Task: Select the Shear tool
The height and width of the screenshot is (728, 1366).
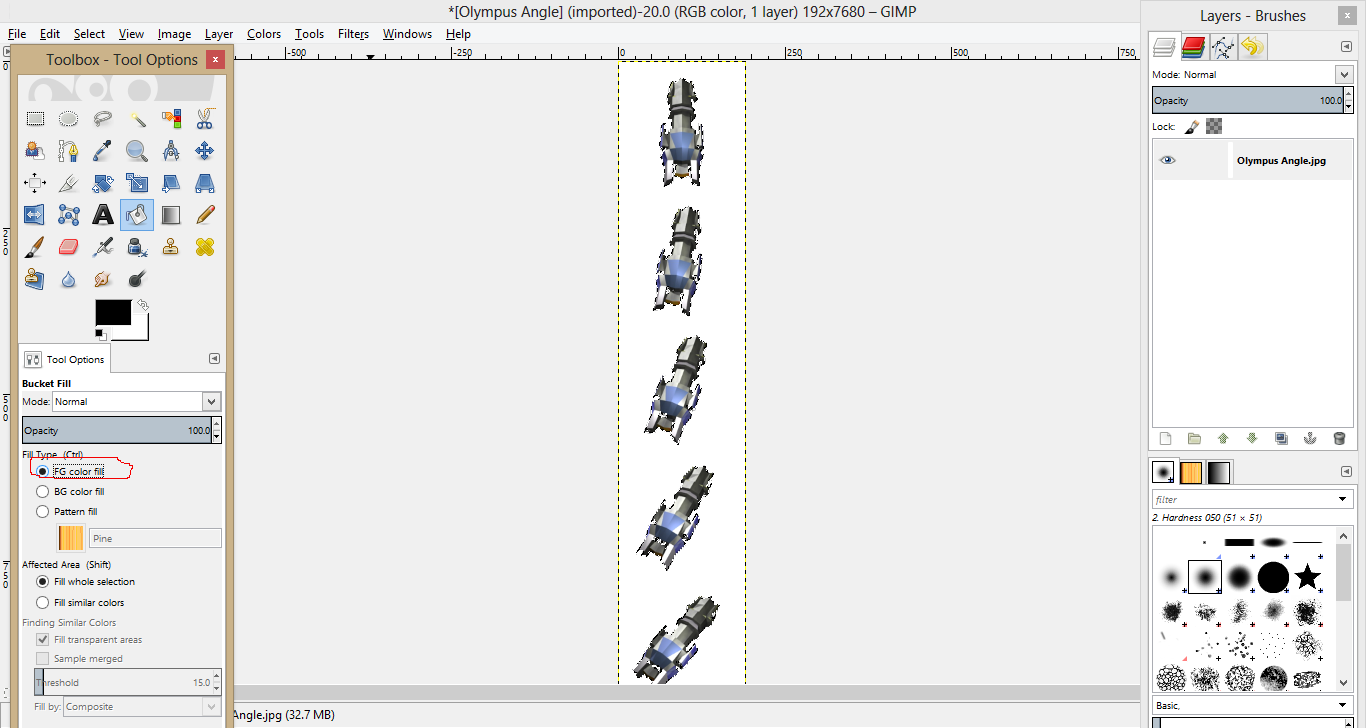Action: click(171, 183)
